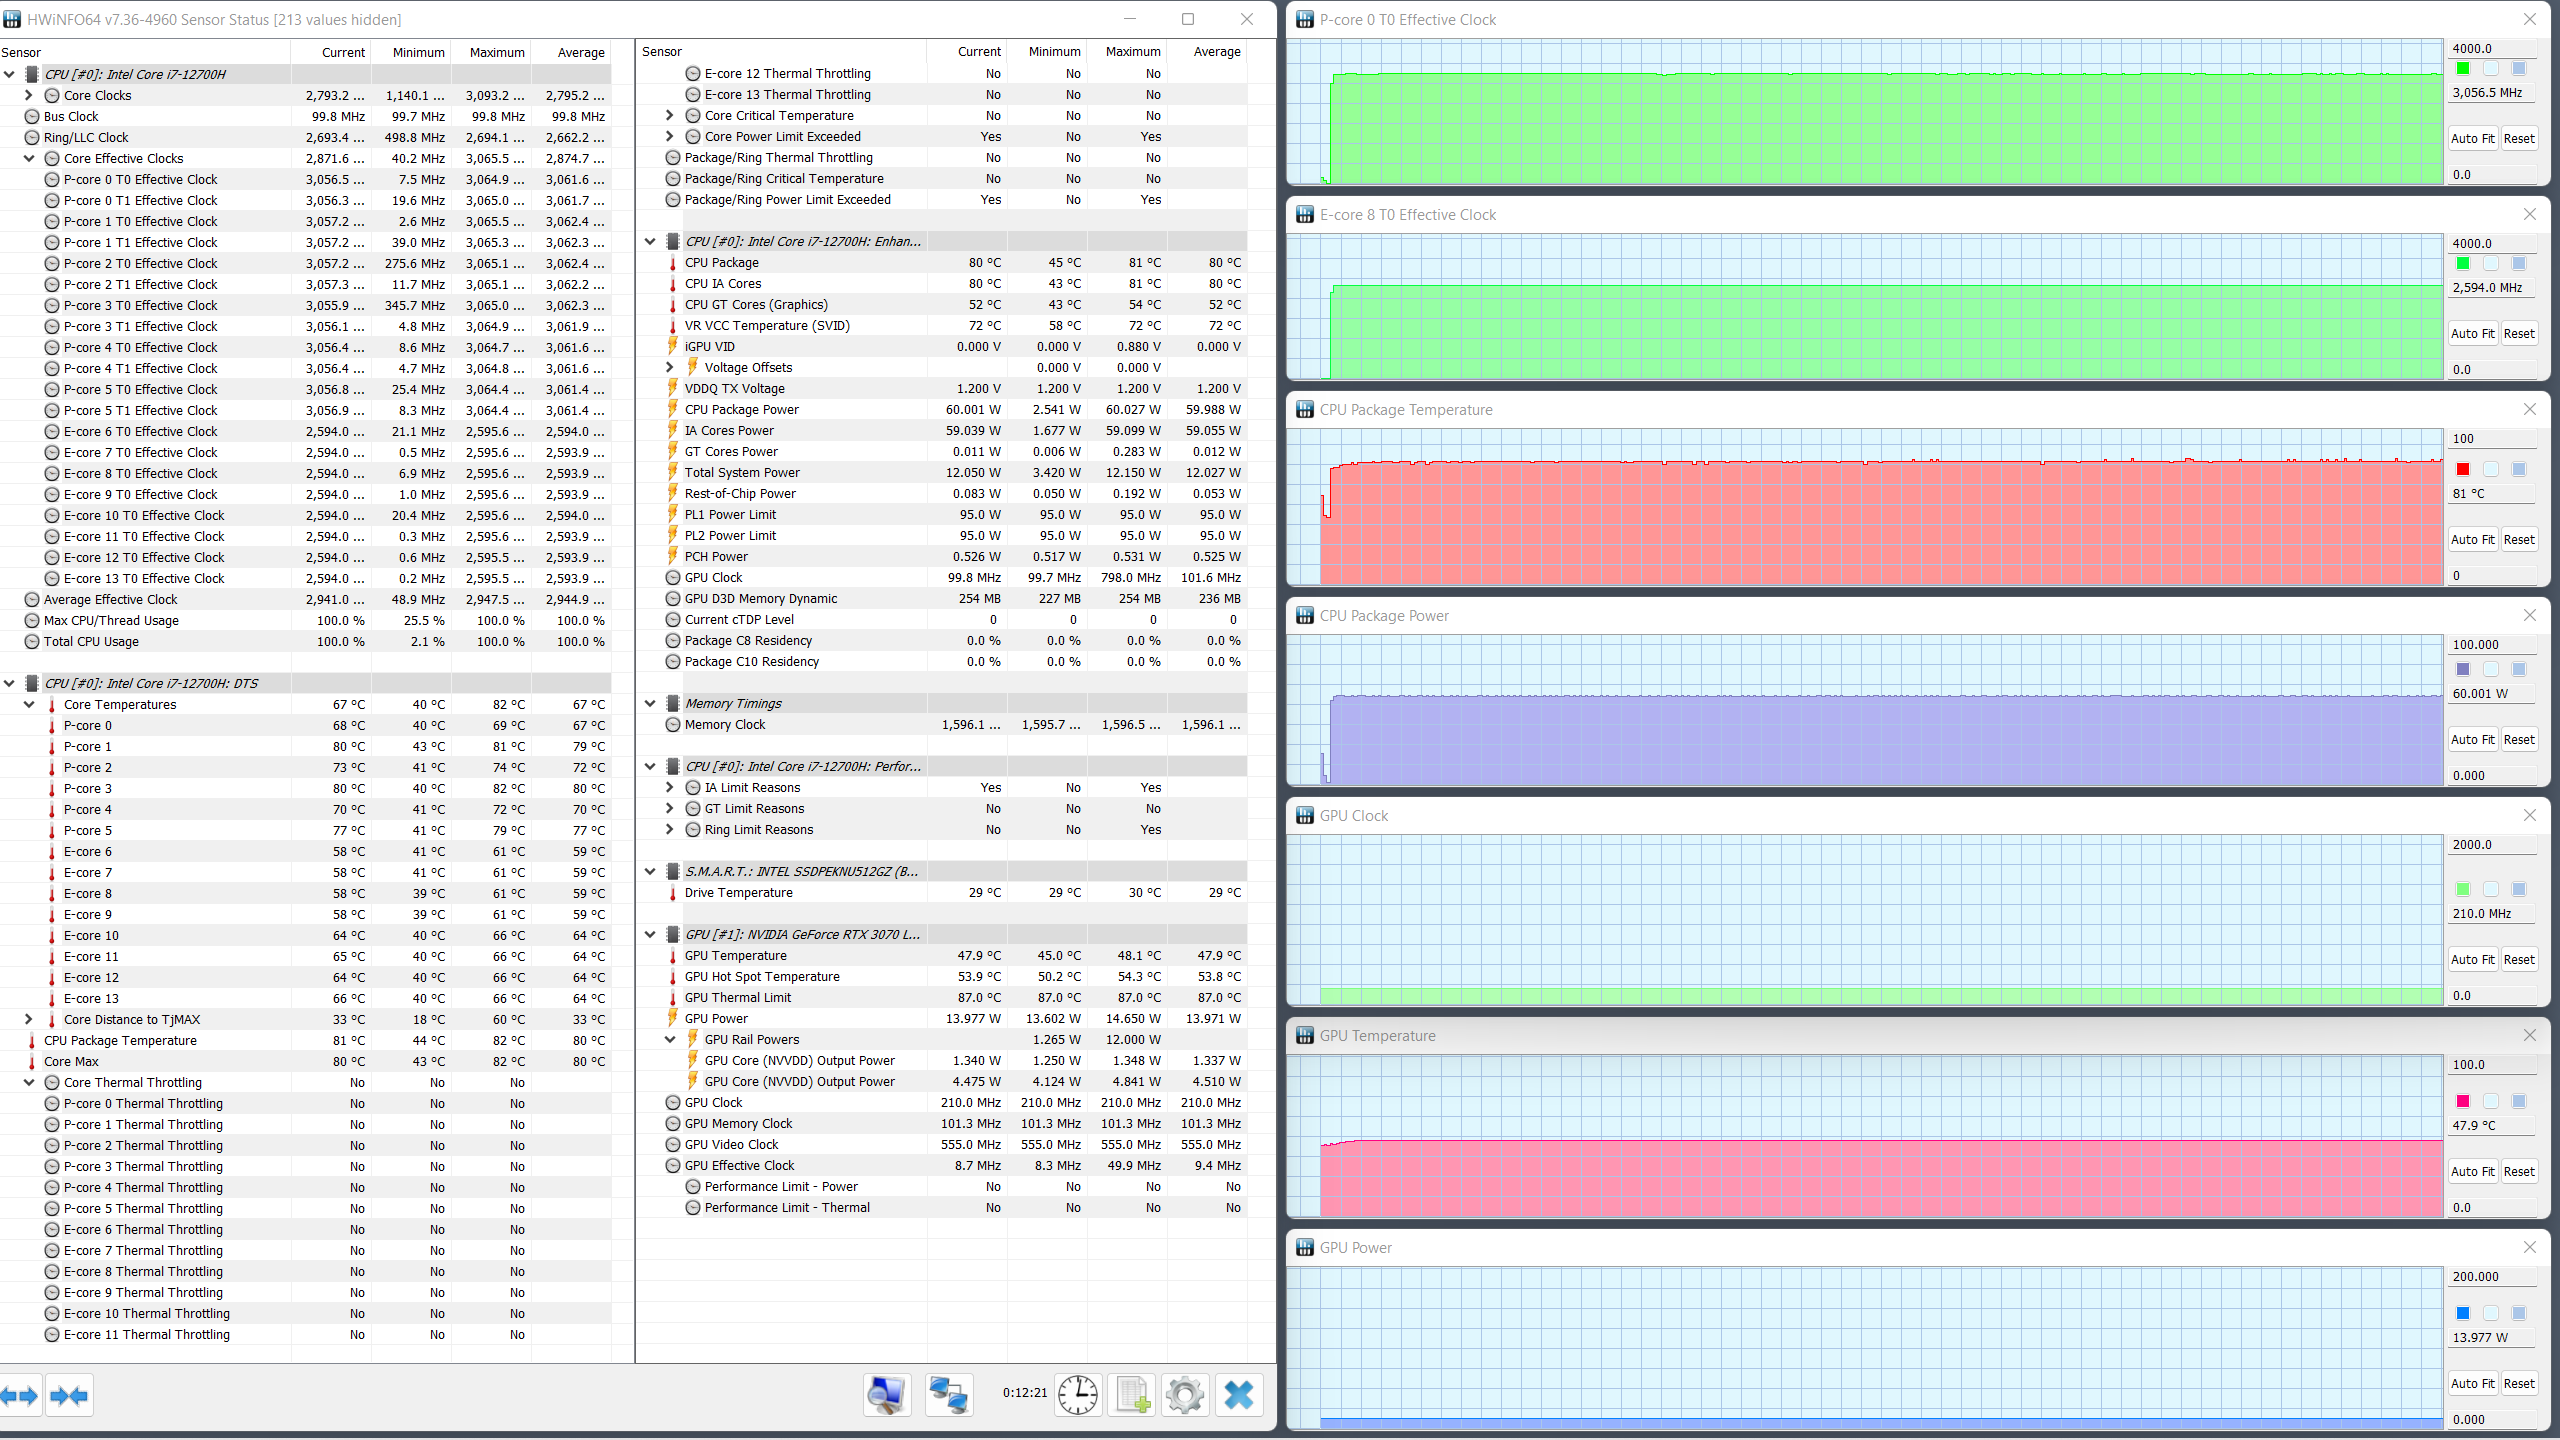Collapse the GPU Rail Powers group
The width and height of the screenshot is (2560, 1440).
[670, 1039]
